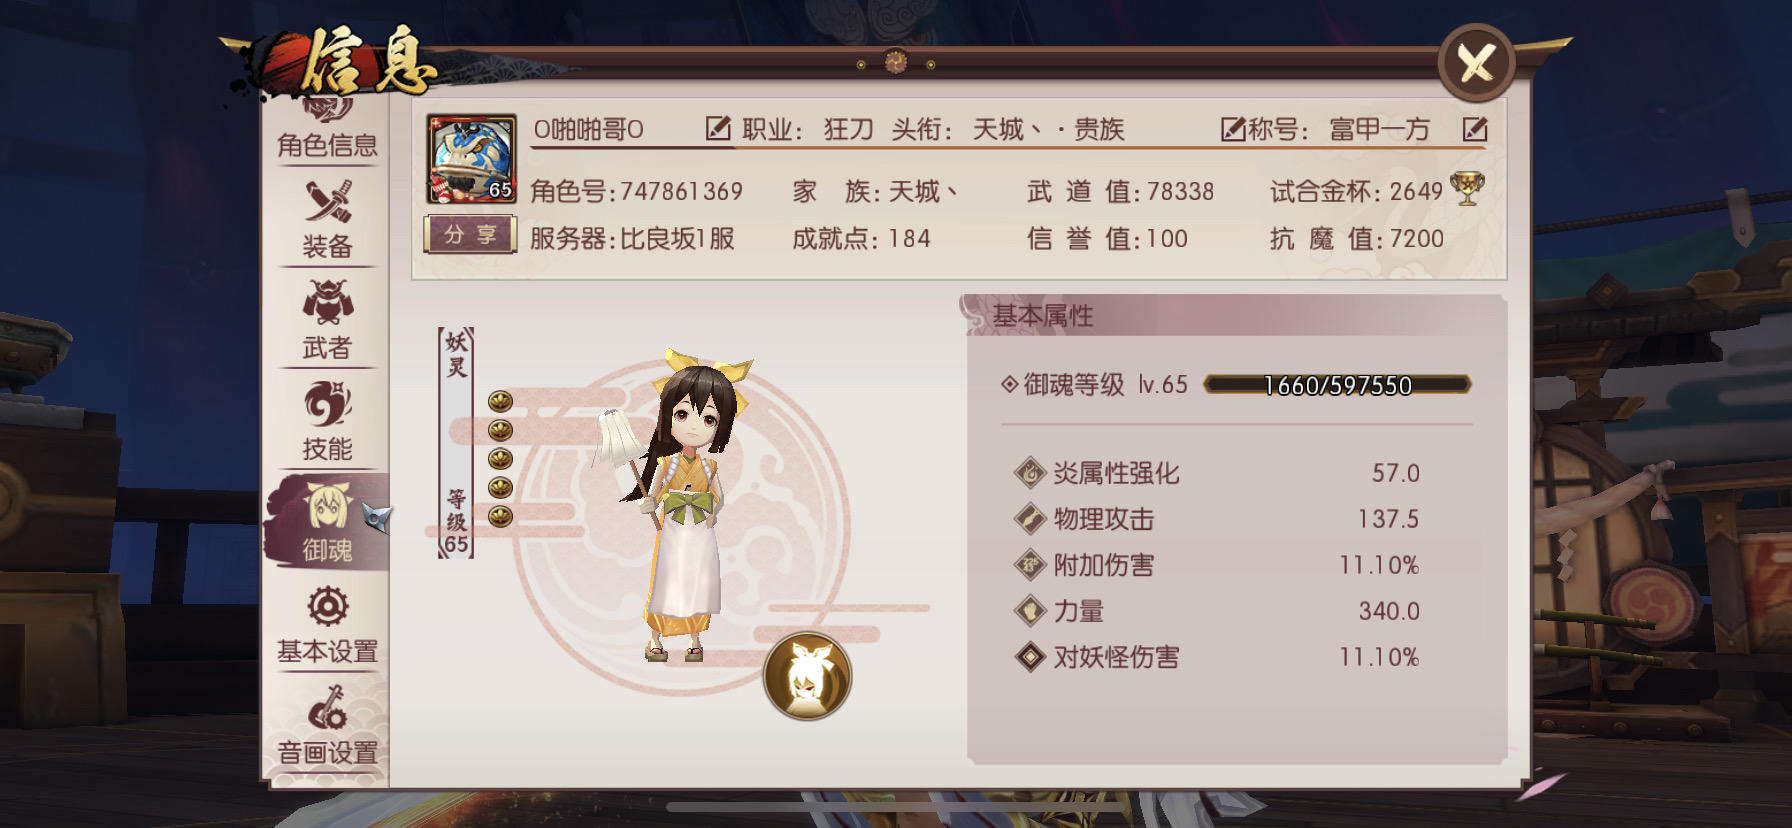Screen dimensions: 1792x828
Task: Click the player avatar portrait
Action: click(471, 158)
